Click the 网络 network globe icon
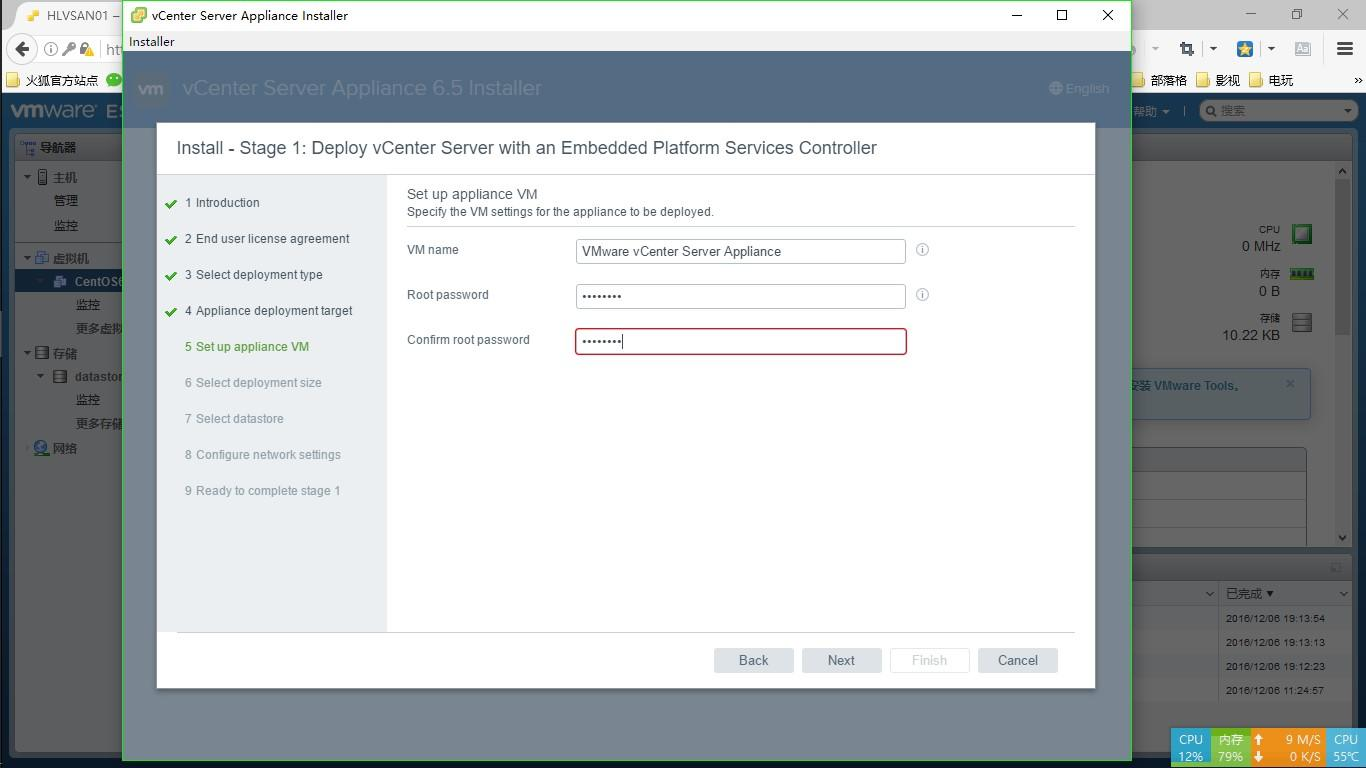Screen dimensions: 1366x768 (x=42, y=449)
